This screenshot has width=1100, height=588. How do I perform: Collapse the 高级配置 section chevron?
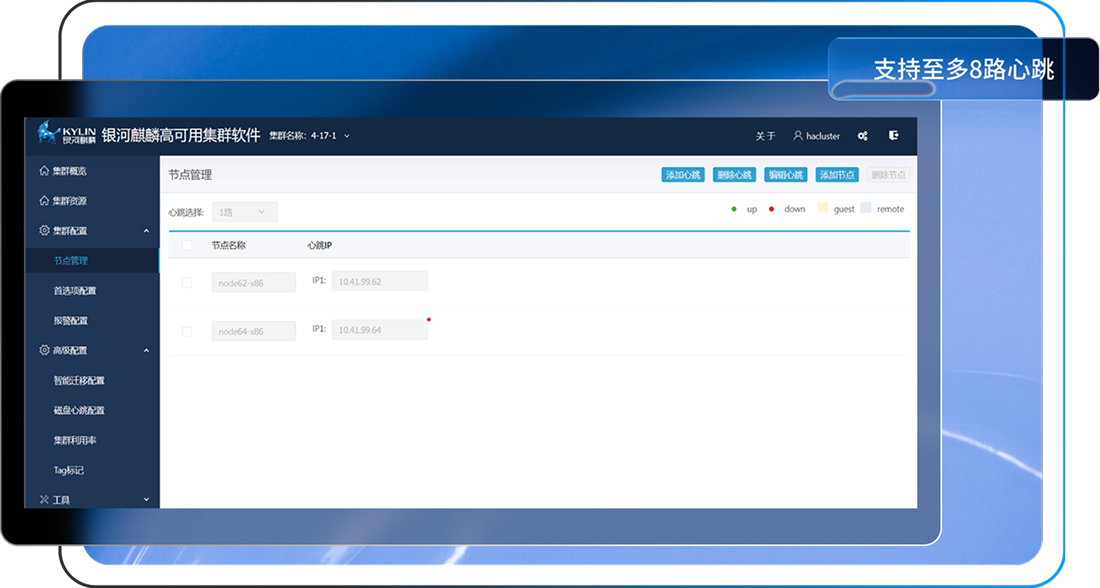coord(146,351)
